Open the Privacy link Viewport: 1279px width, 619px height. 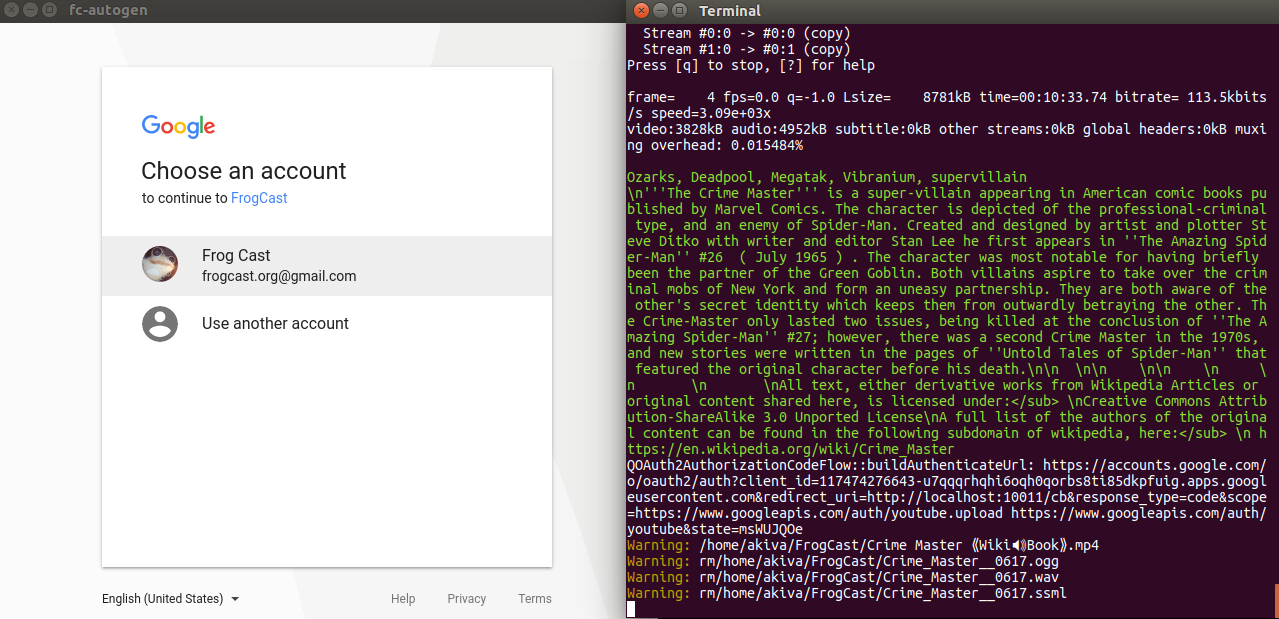pyautogui.click(x=466, y=599)
